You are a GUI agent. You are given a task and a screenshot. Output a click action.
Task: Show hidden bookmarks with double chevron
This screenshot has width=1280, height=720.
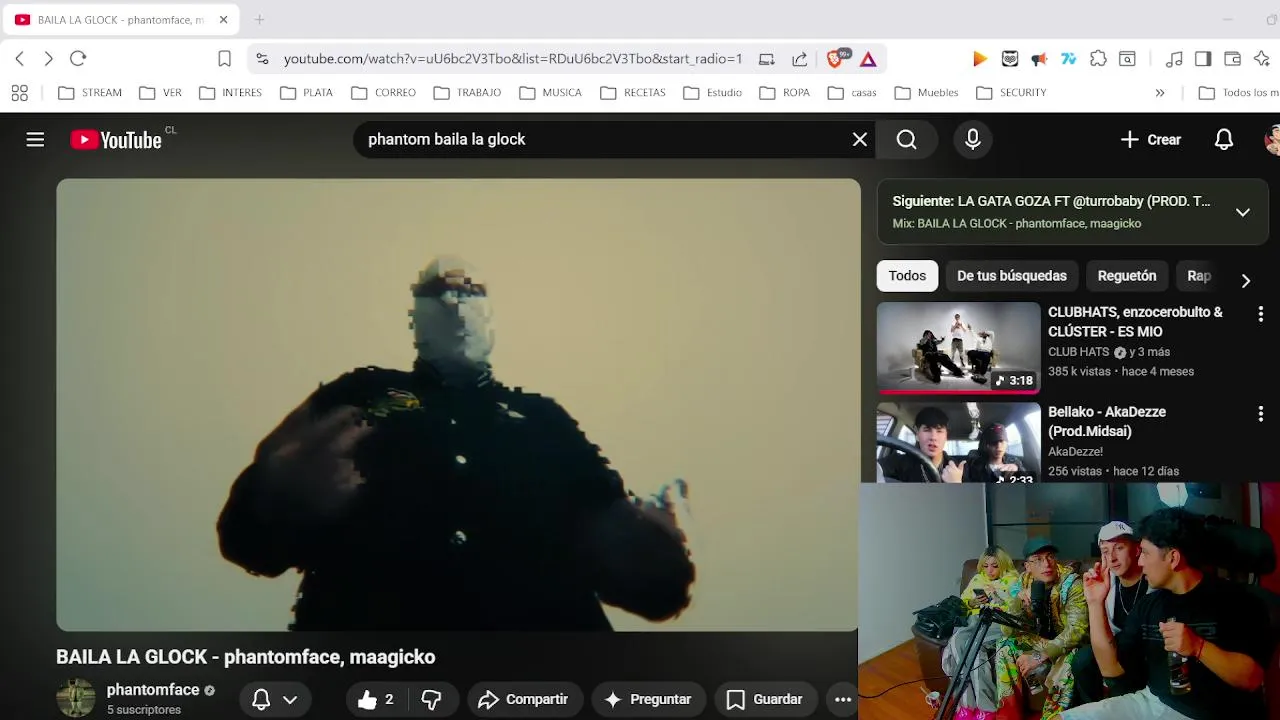1160,93
